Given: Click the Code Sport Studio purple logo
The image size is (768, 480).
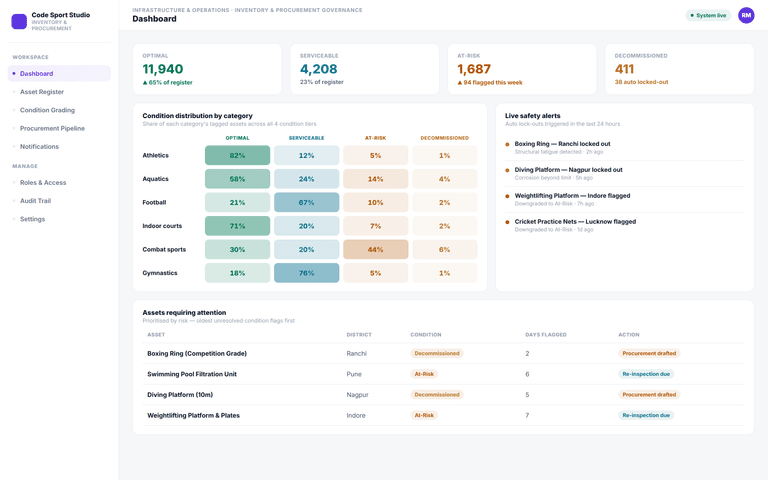Looking at the screenshot, I should click(19, 22).
